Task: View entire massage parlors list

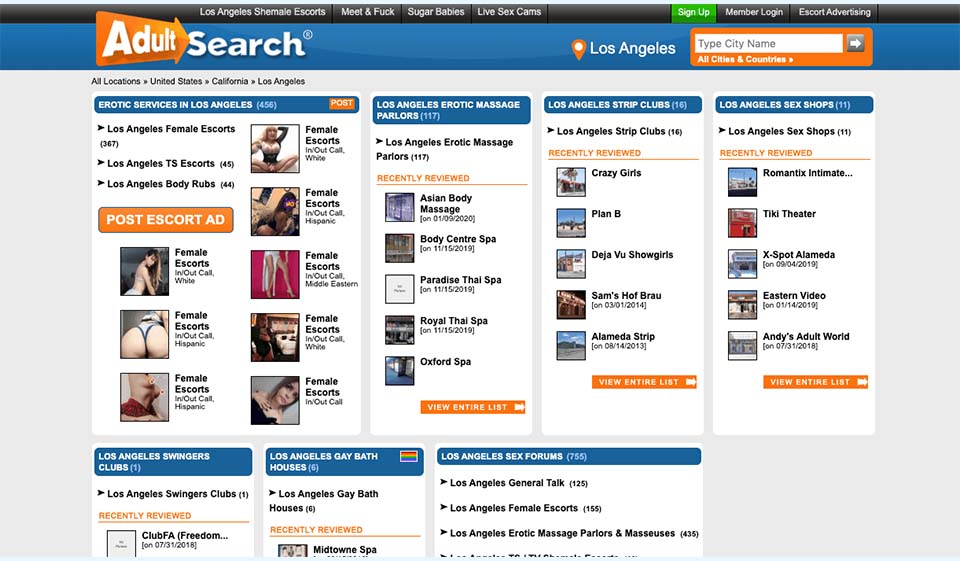Action: coord(473,407)
